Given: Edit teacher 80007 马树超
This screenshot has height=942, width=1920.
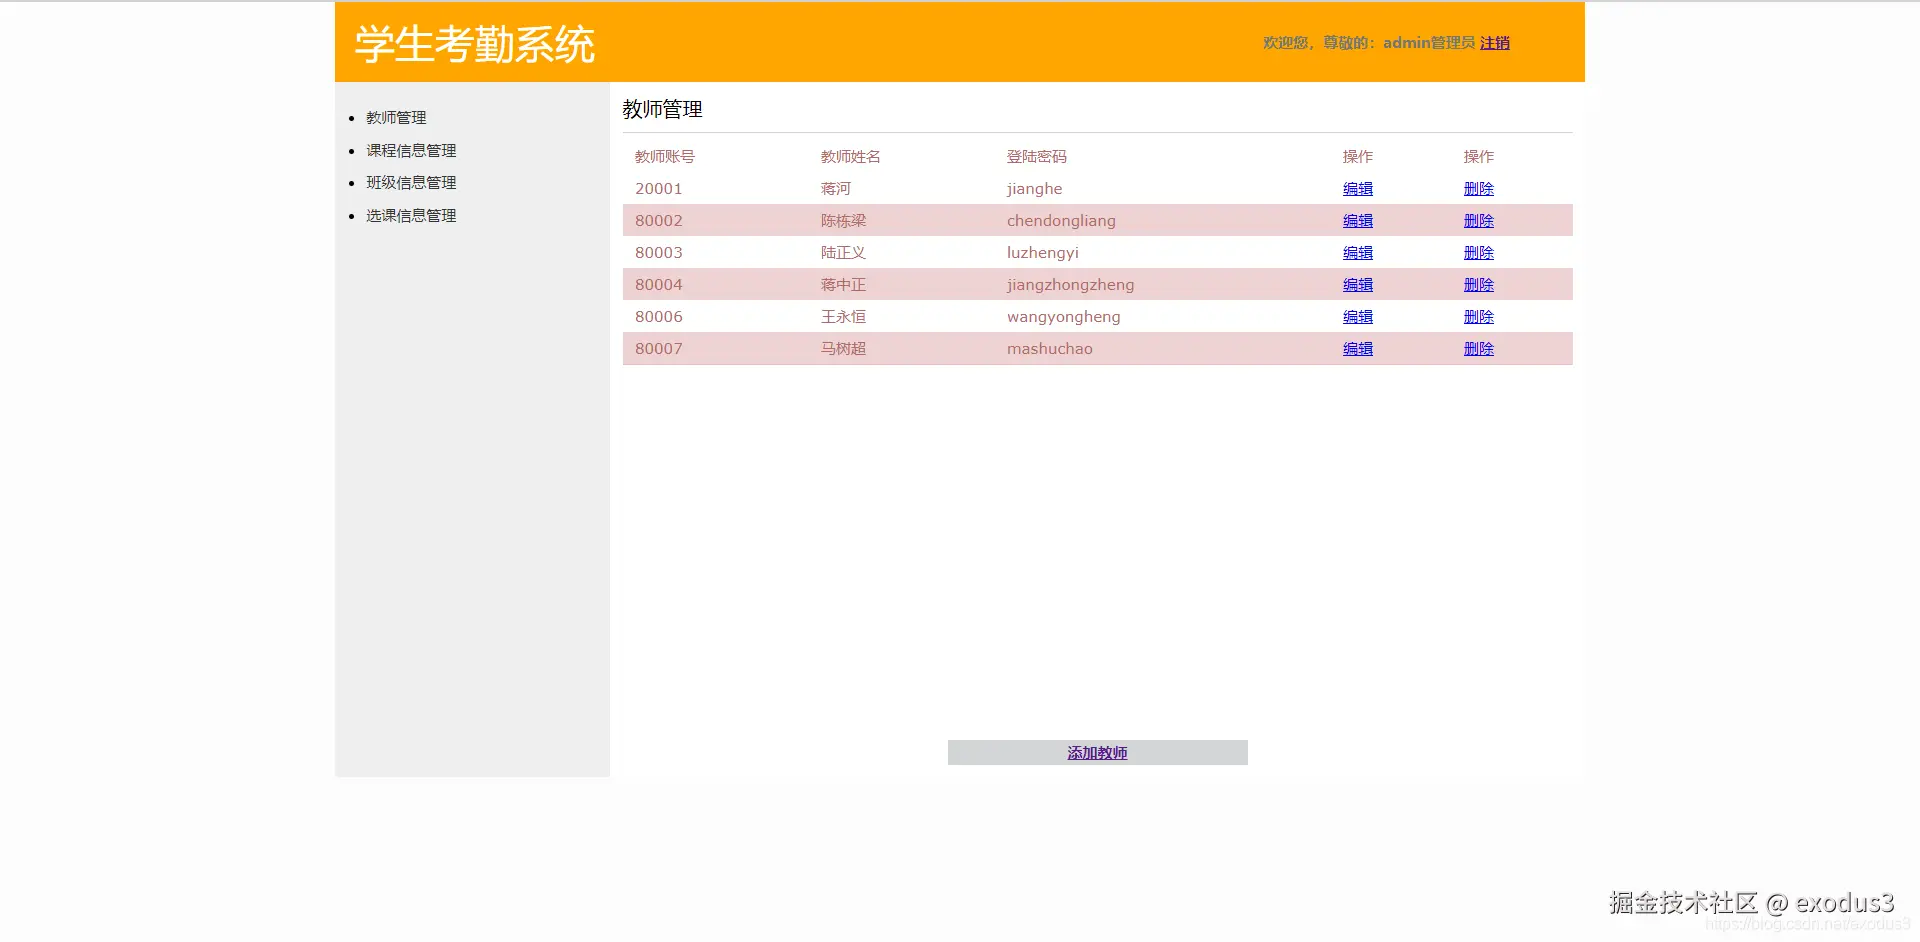Looking at the screenshot, I should [1358, 349].
